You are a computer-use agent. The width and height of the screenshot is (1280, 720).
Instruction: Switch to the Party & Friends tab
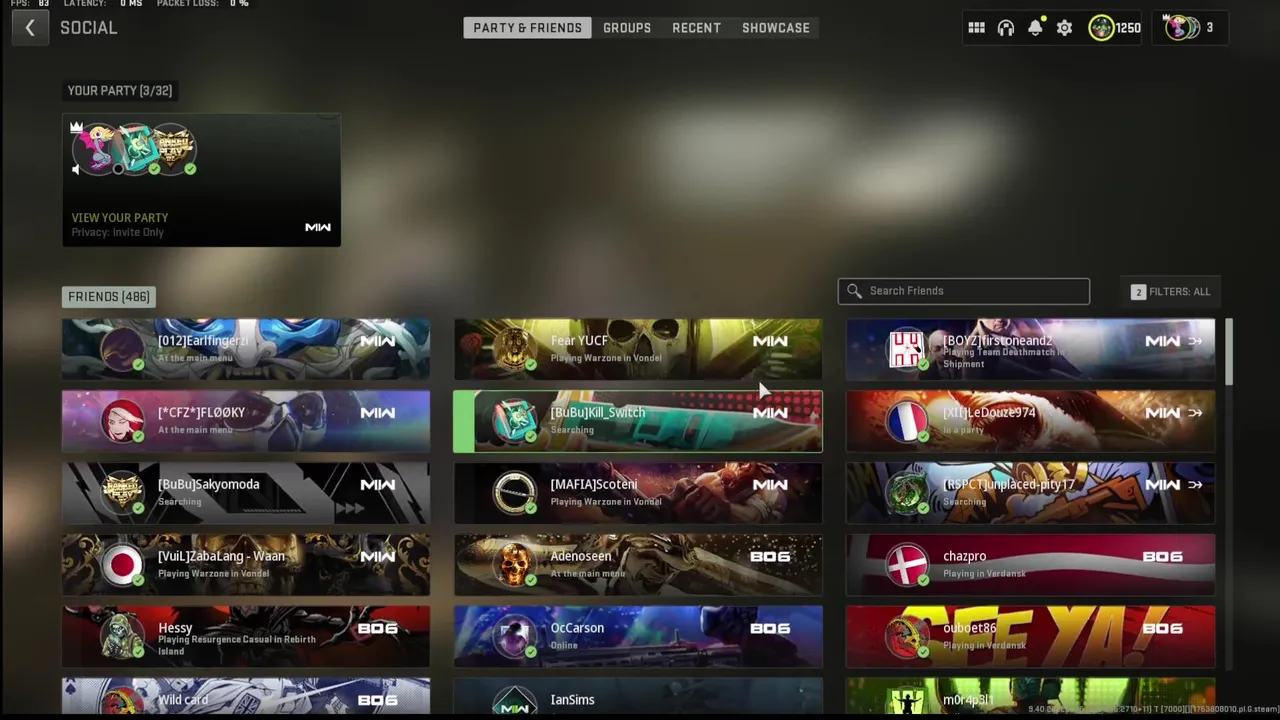[x=527, y=28]
